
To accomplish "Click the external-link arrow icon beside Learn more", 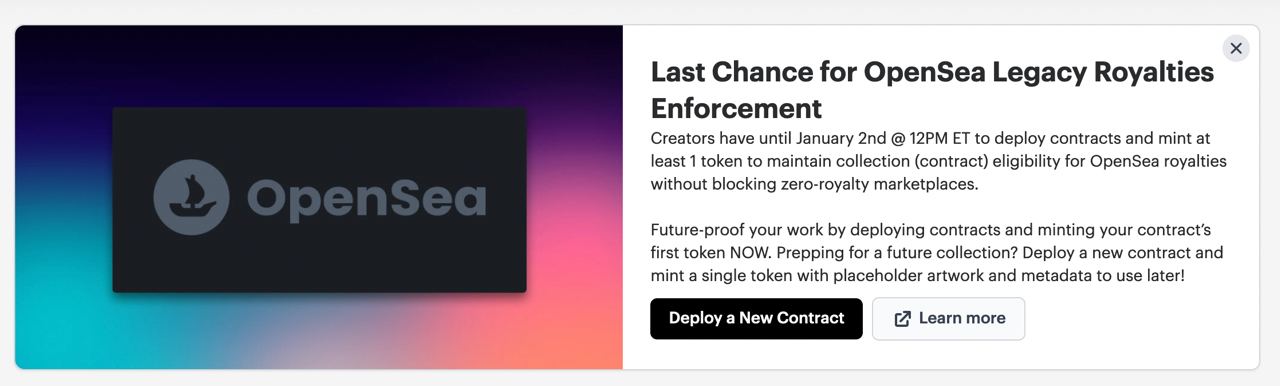I will click(x=902, y=319).
